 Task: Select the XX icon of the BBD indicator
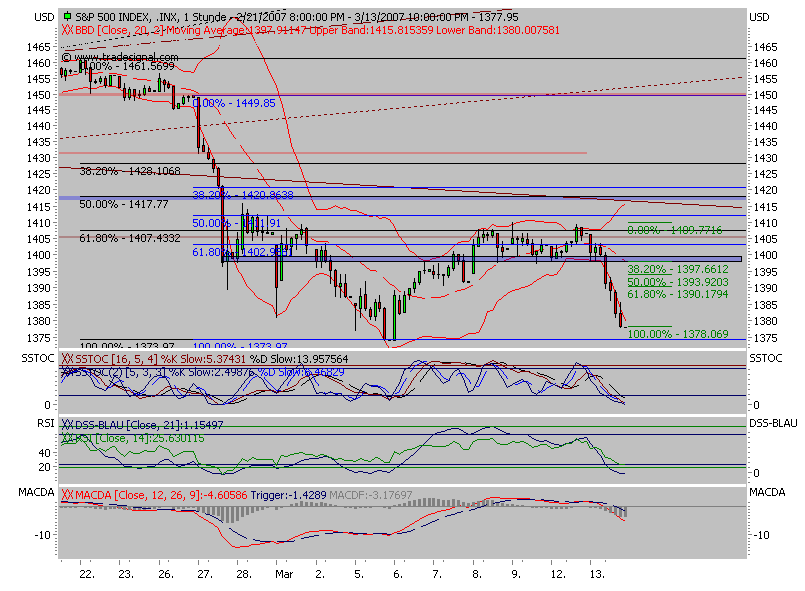coord(68,29)
